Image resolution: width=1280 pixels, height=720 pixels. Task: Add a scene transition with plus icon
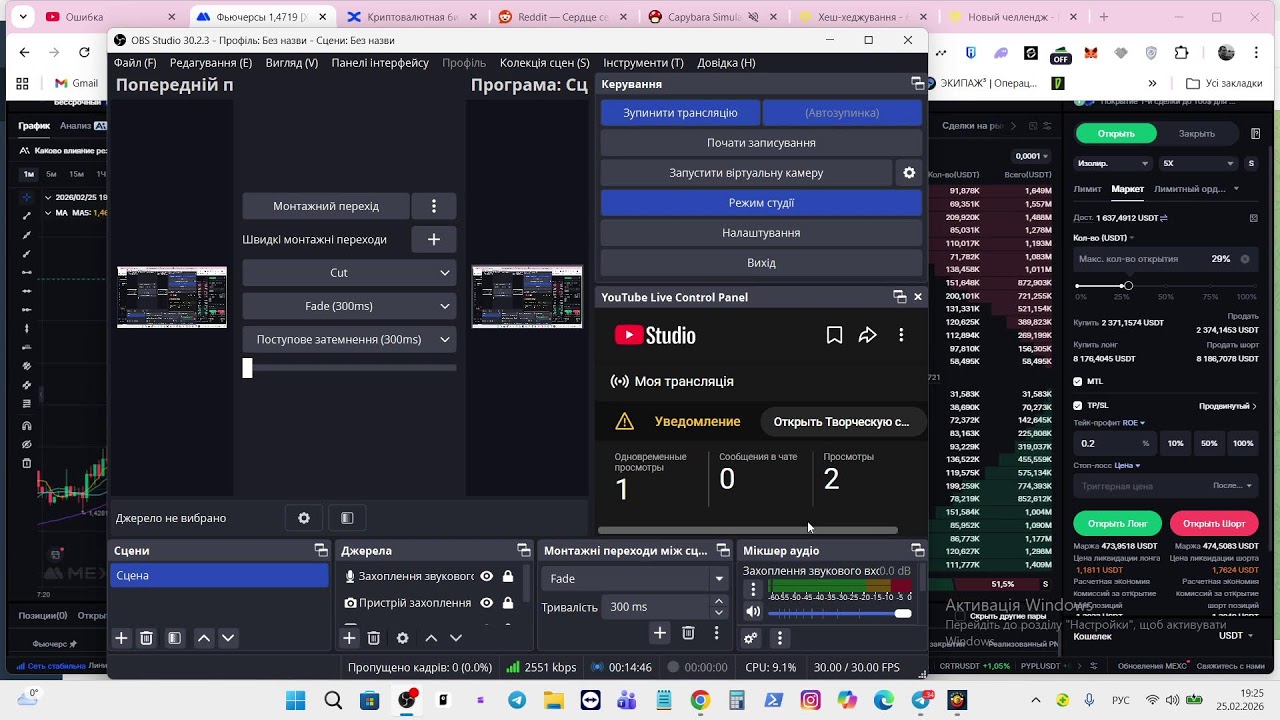pos(660,633)
